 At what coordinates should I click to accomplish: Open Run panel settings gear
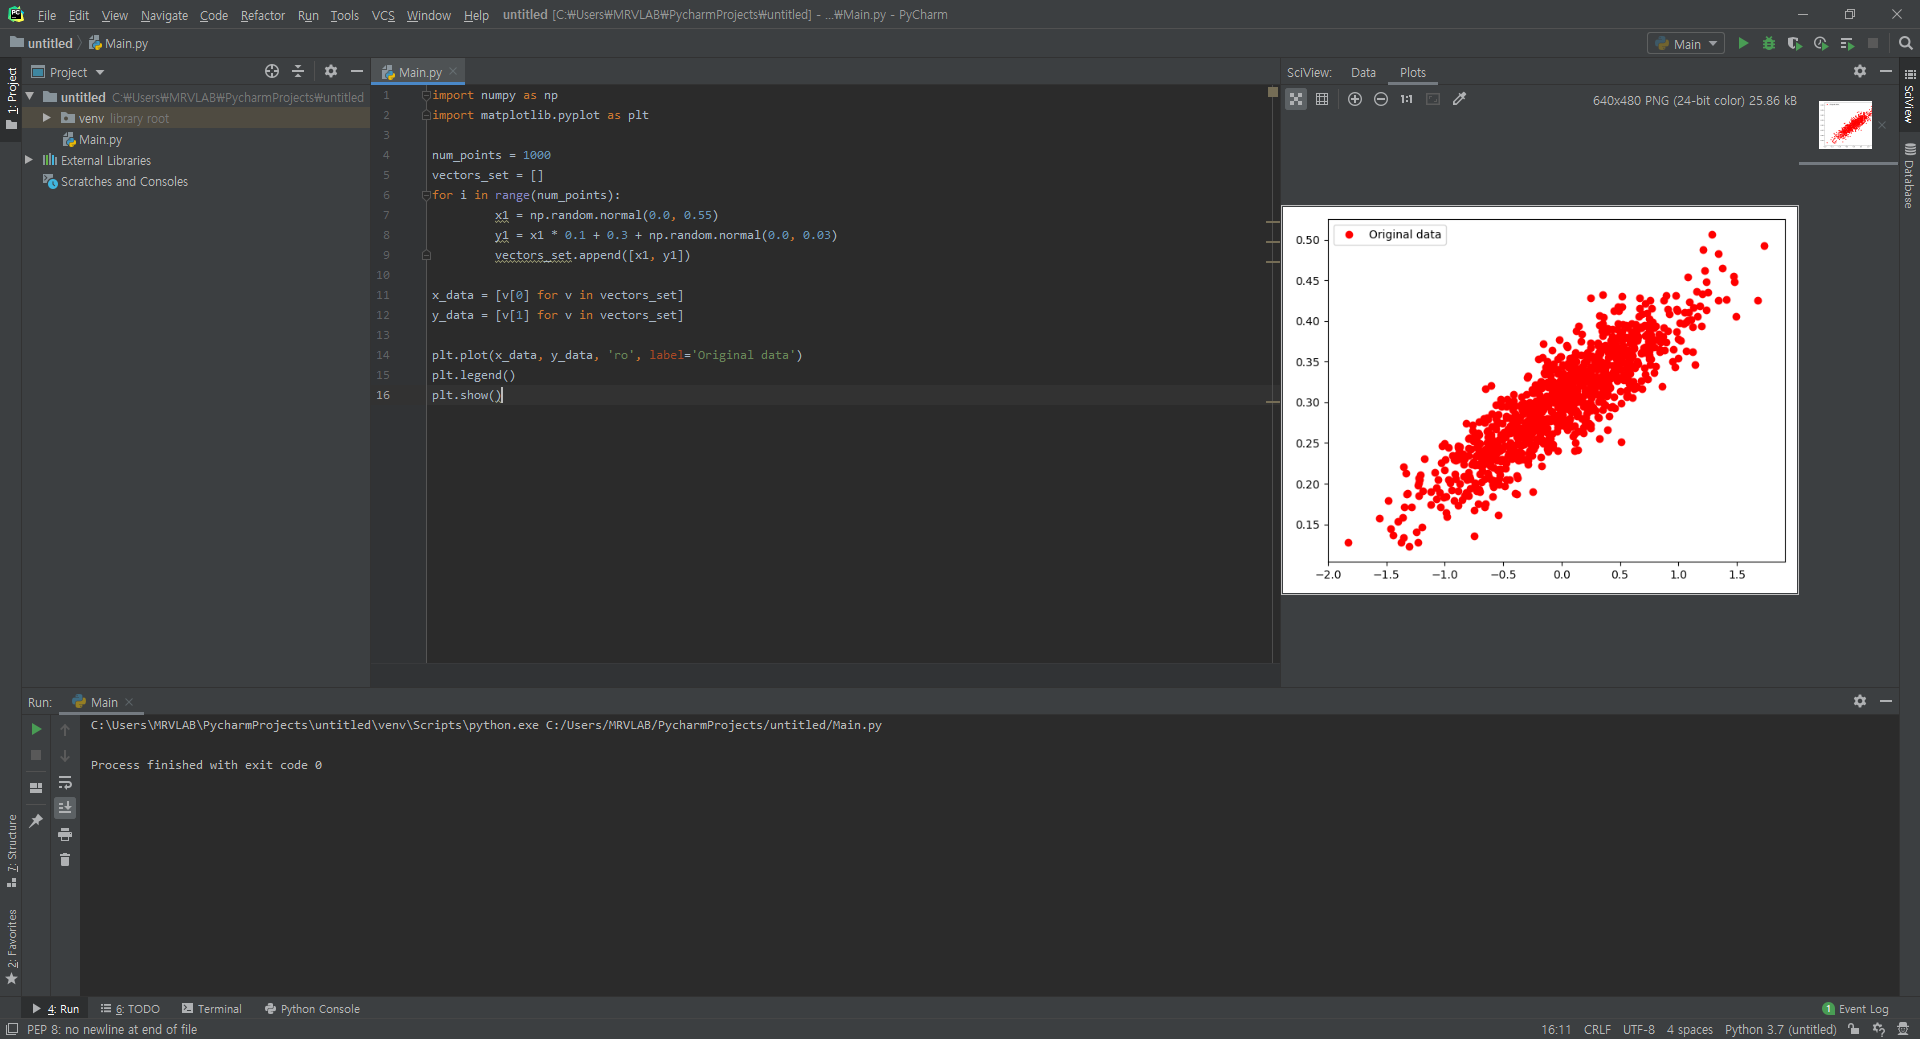pyautogui.click(x=1860, y=701)
